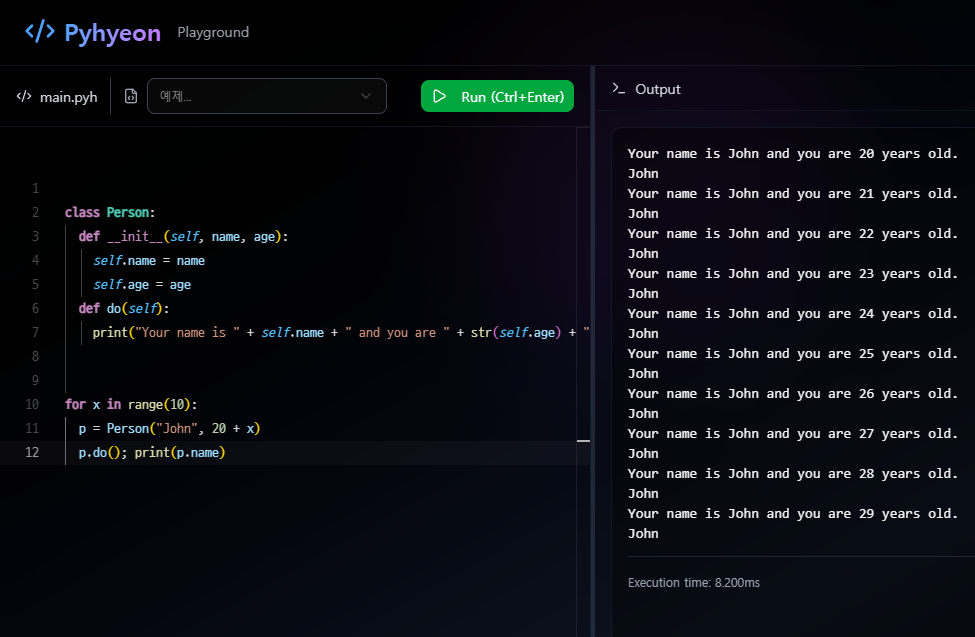Click the code icon beside main.pyh

click(x=24, y=97)
